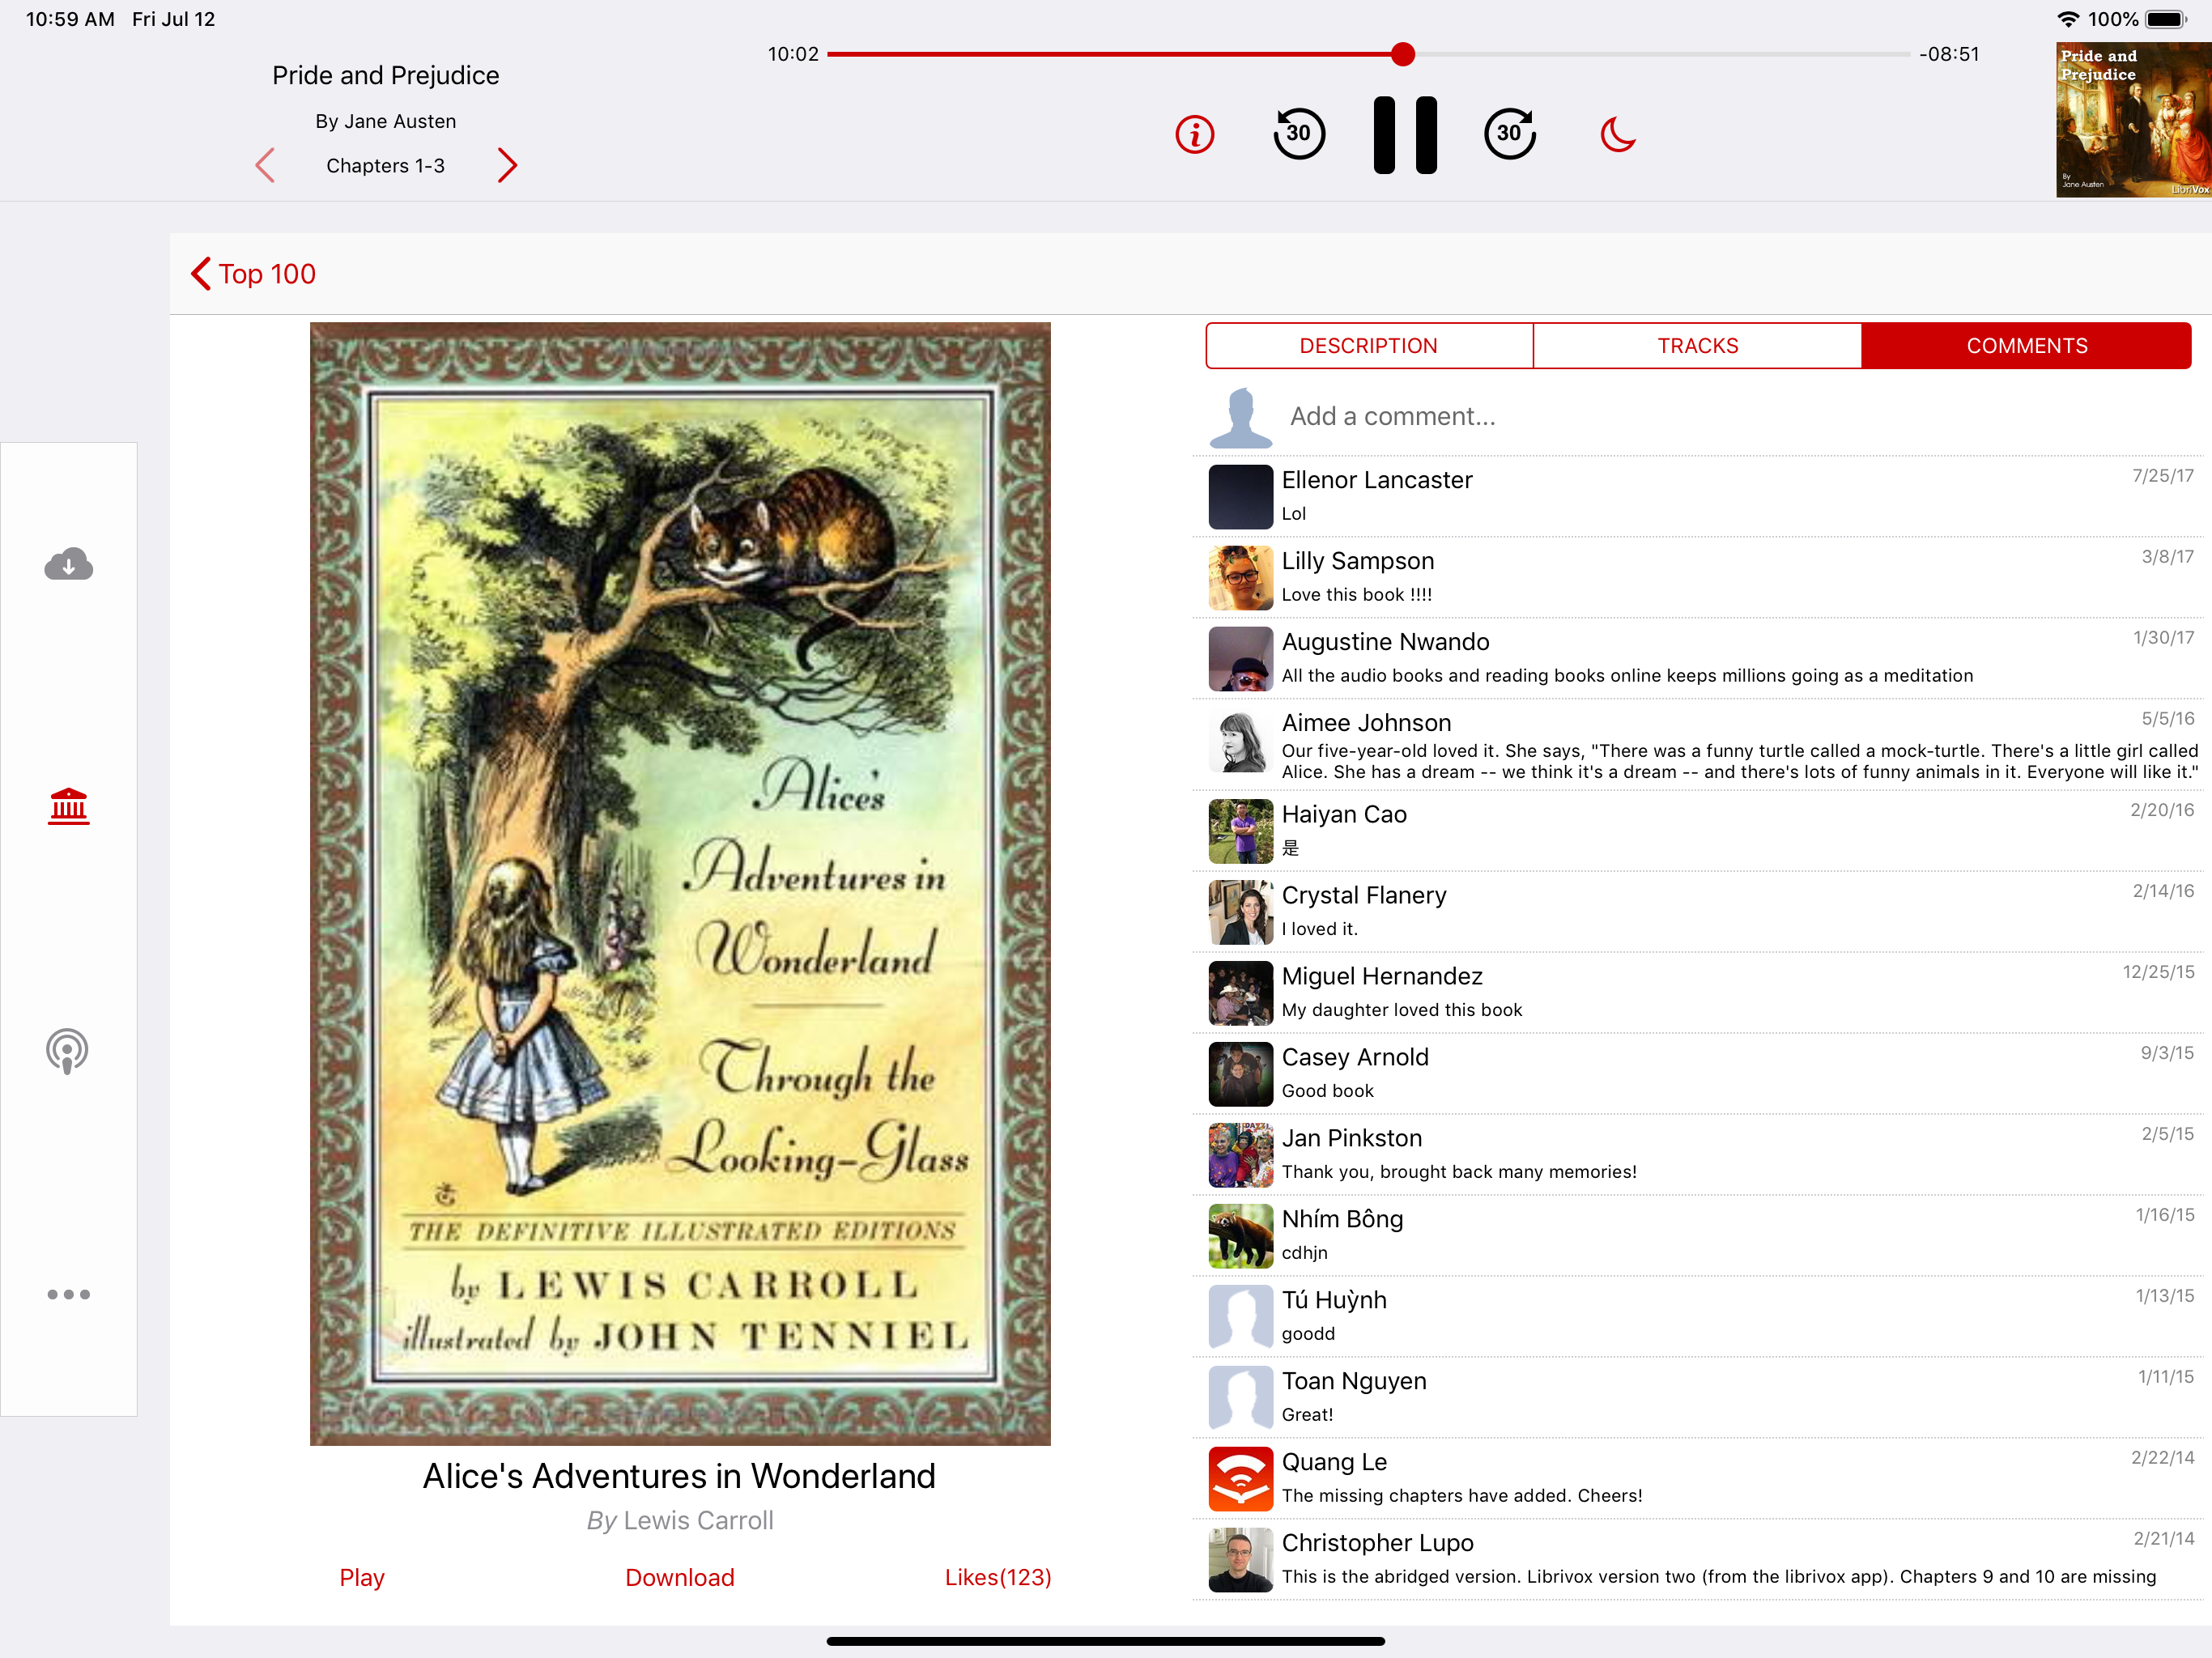
Task: Switch to the TRACKS tab
Action: pos(1697,346)
